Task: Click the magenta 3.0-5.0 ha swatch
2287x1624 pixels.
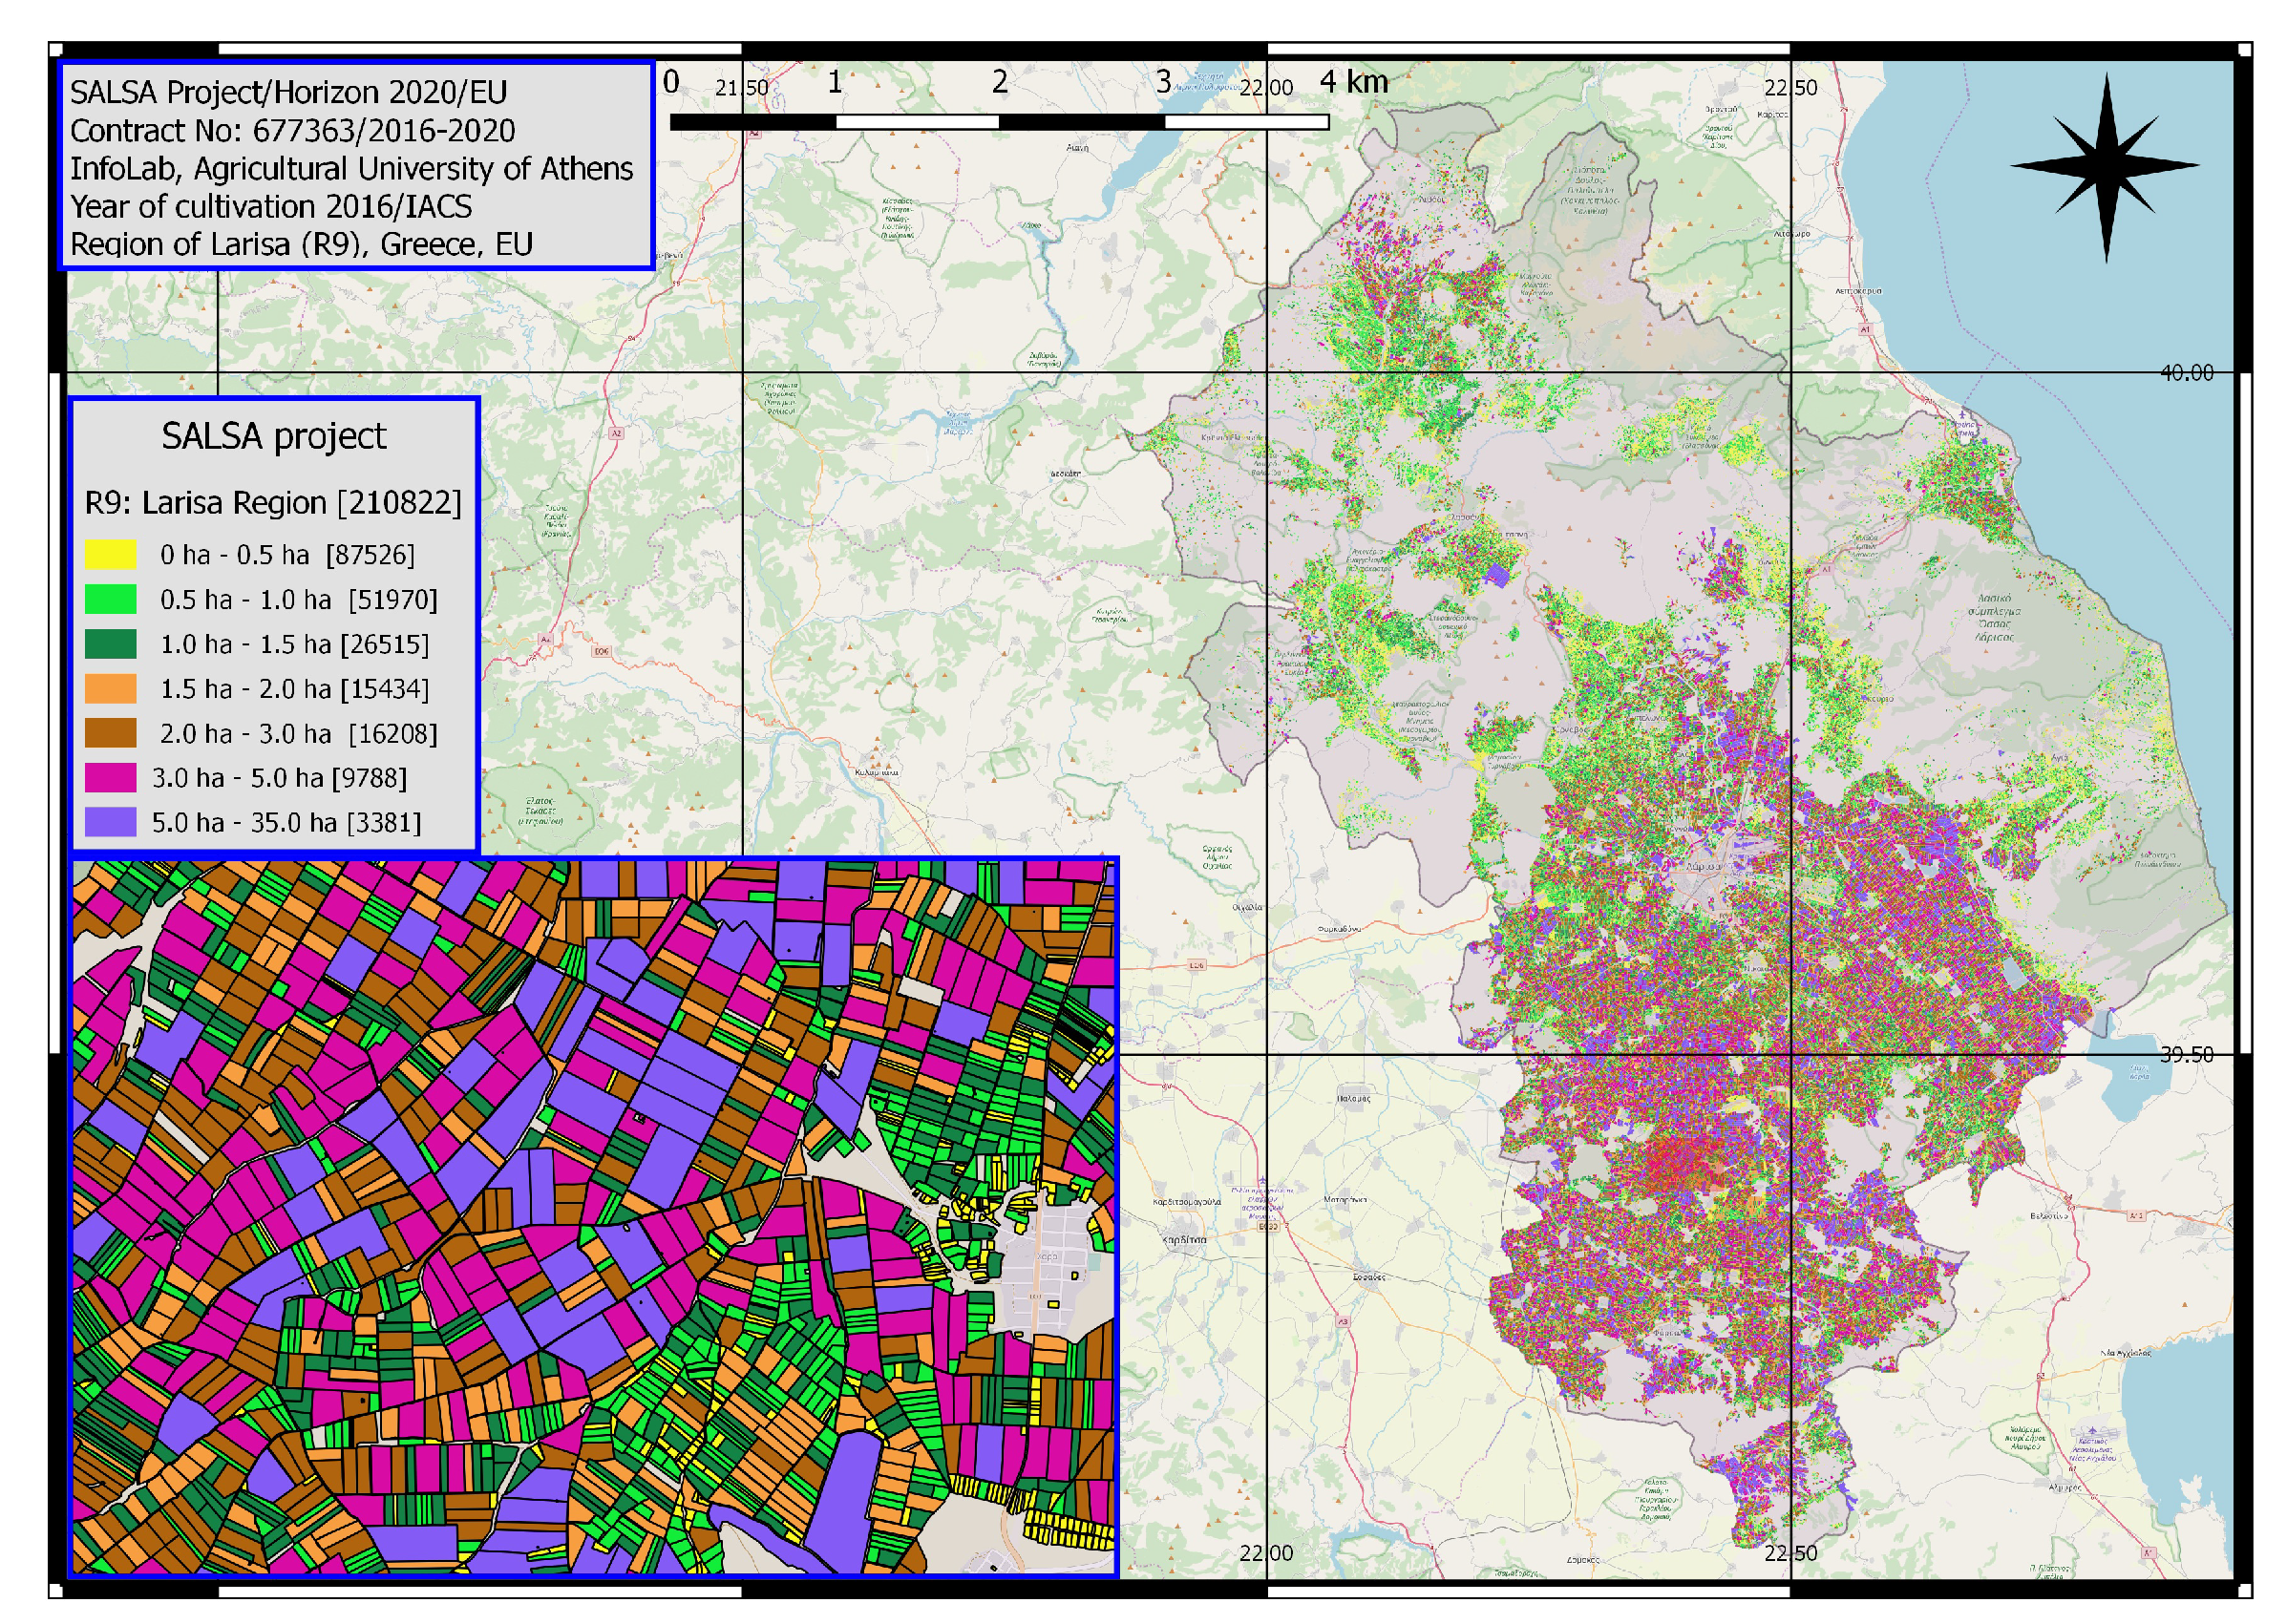Action: [110, 778]
